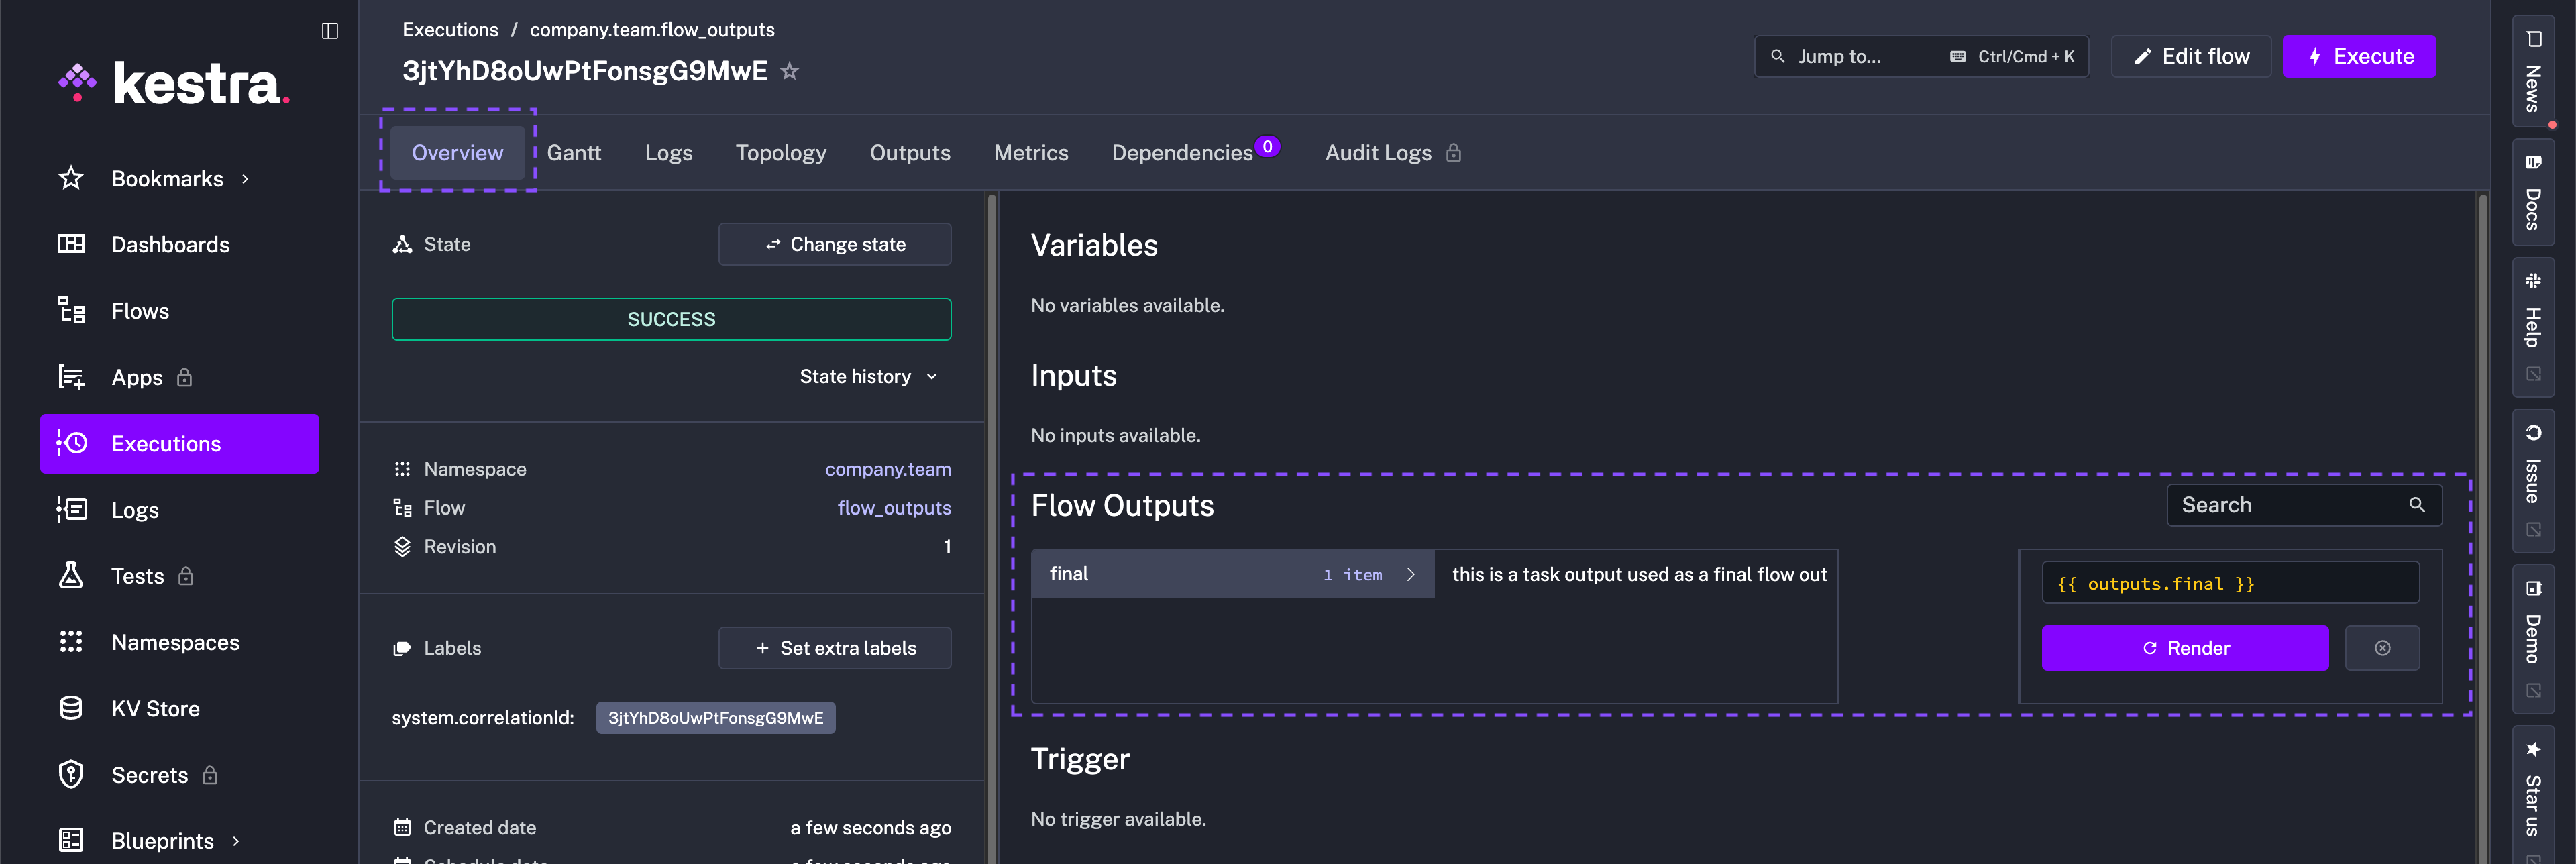Open Flows from the sidebar

click(140, 310)
